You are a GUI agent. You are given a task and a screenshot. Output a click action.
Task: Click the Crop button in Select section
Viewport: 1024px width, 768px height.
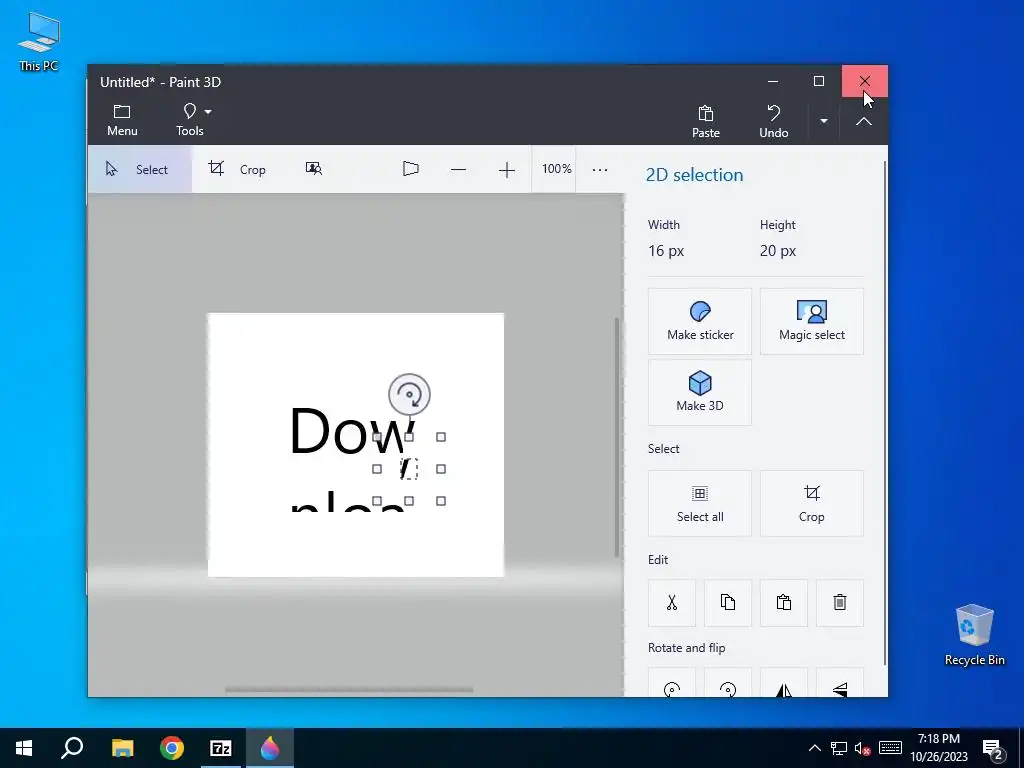pyautogui.click(x=812, y=504)
